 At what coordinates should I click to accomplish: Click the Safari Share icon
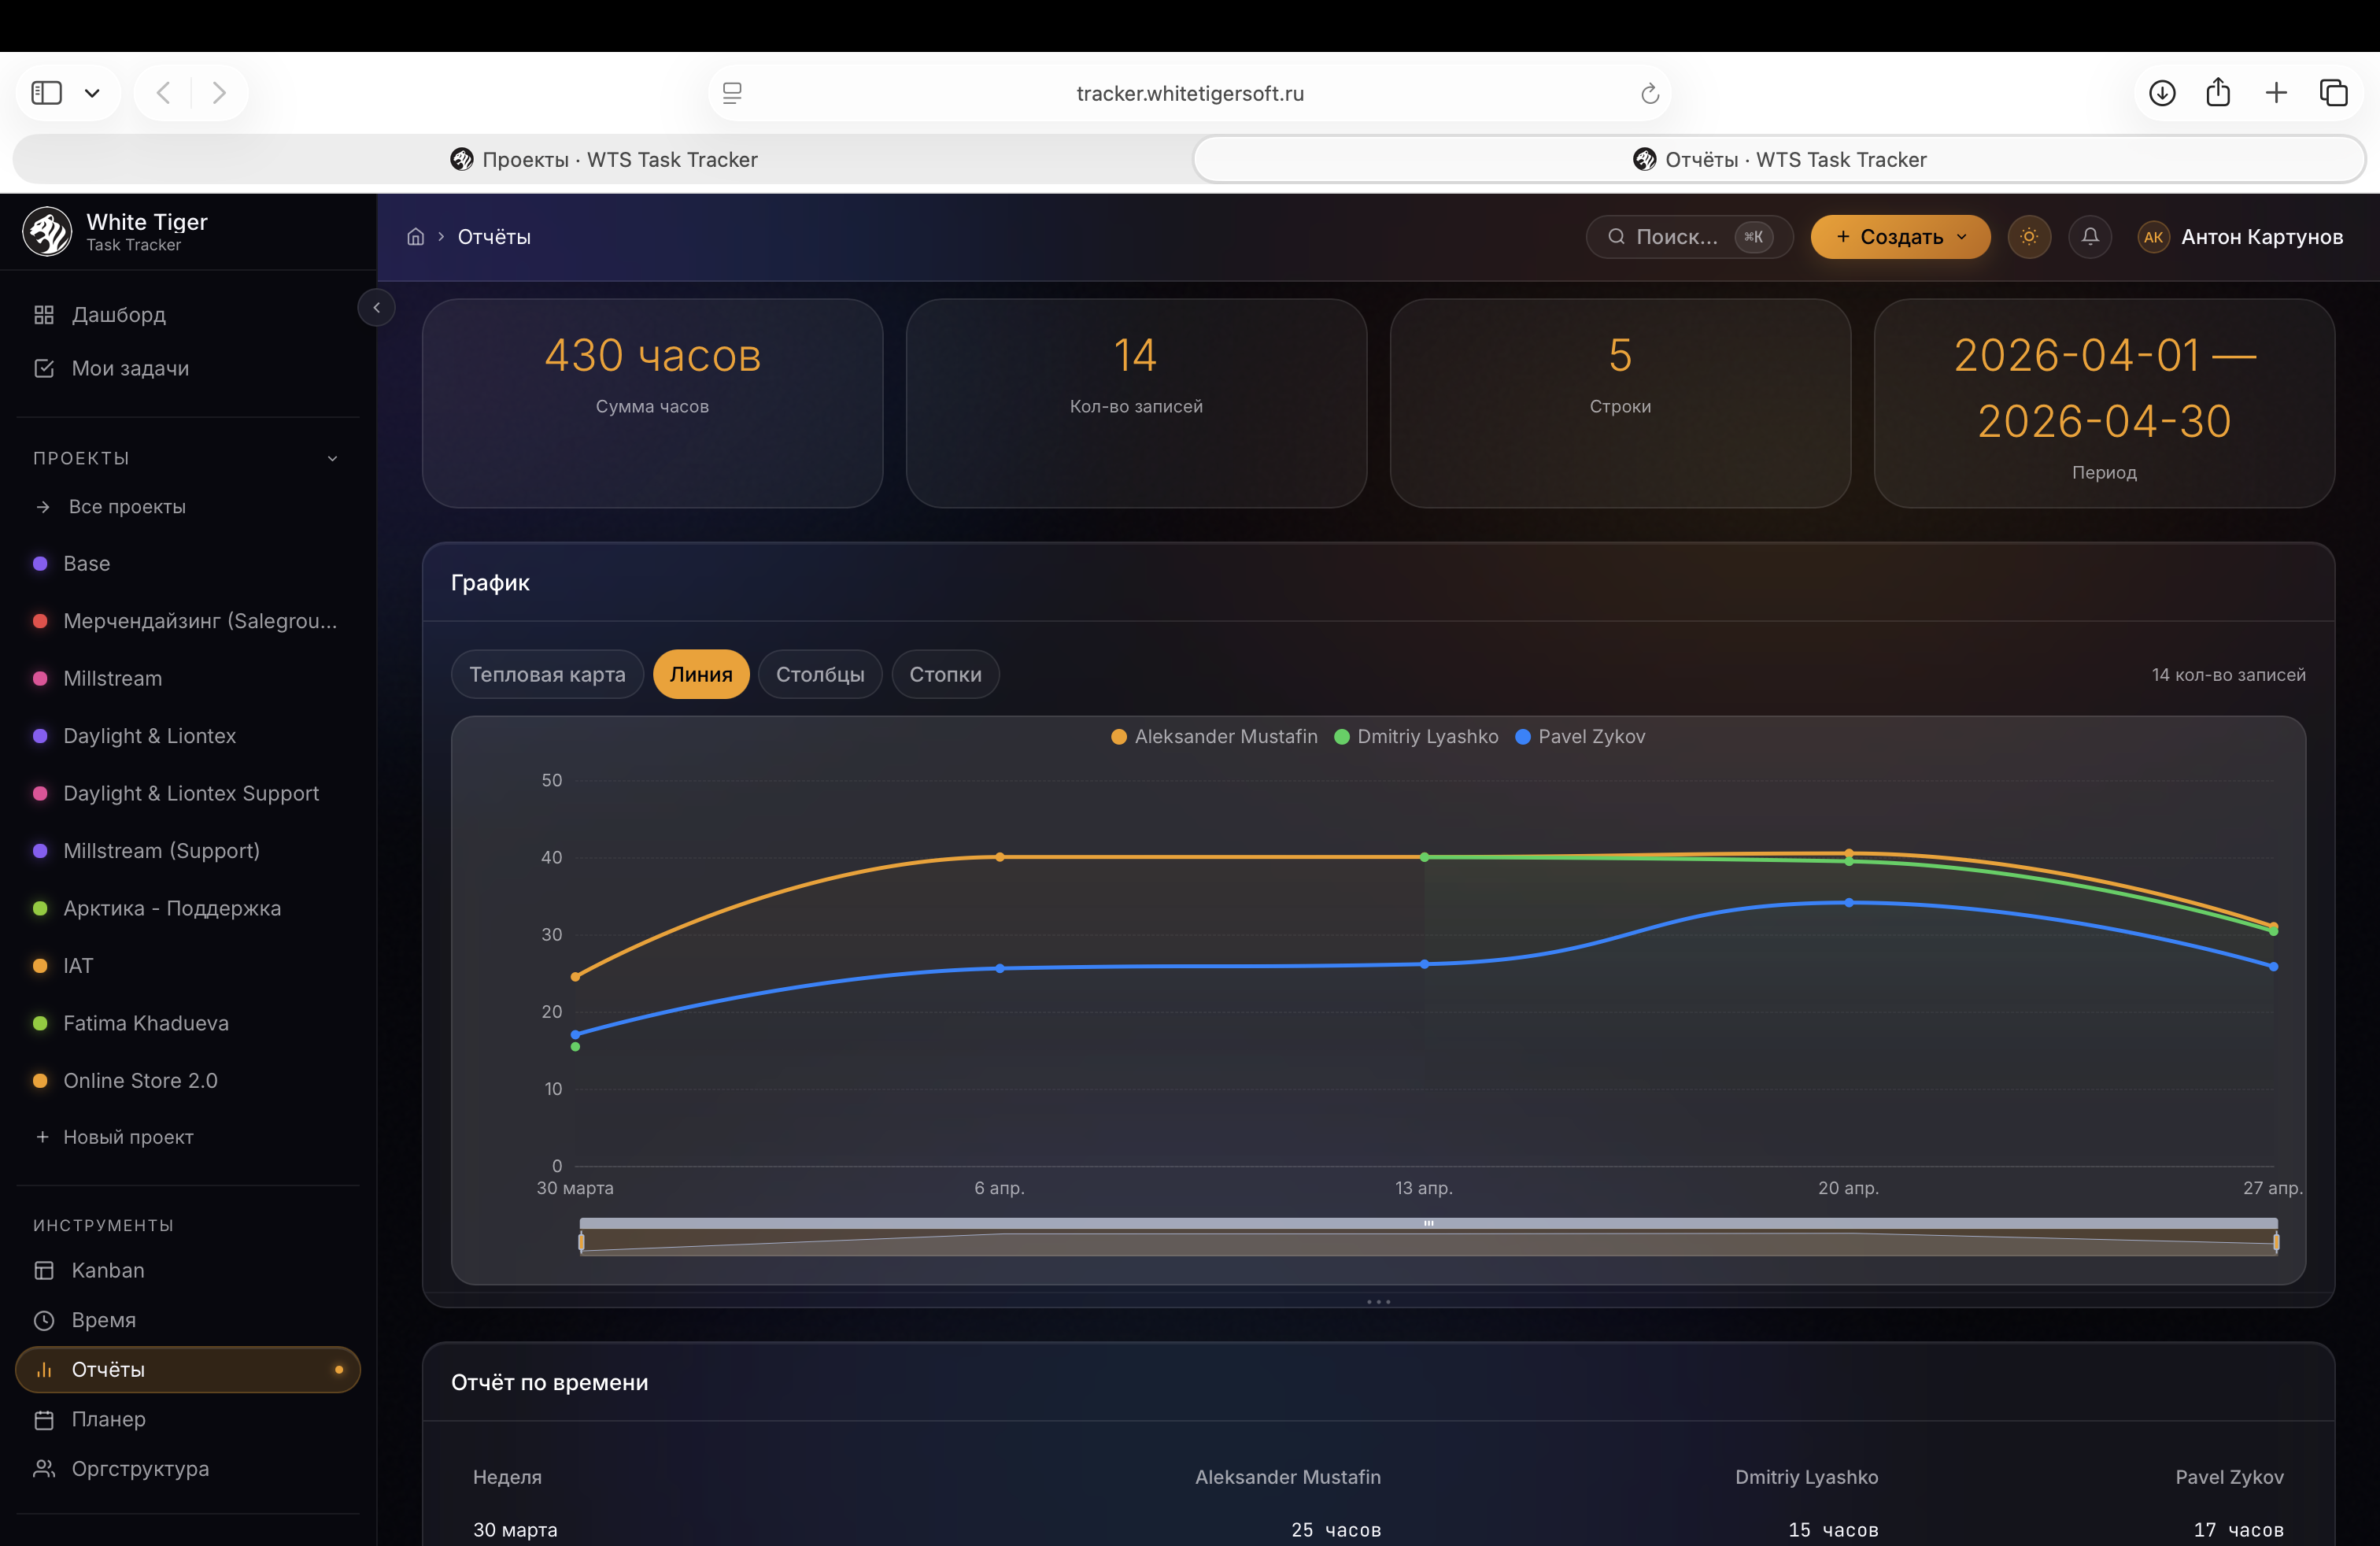point(2218,92)
